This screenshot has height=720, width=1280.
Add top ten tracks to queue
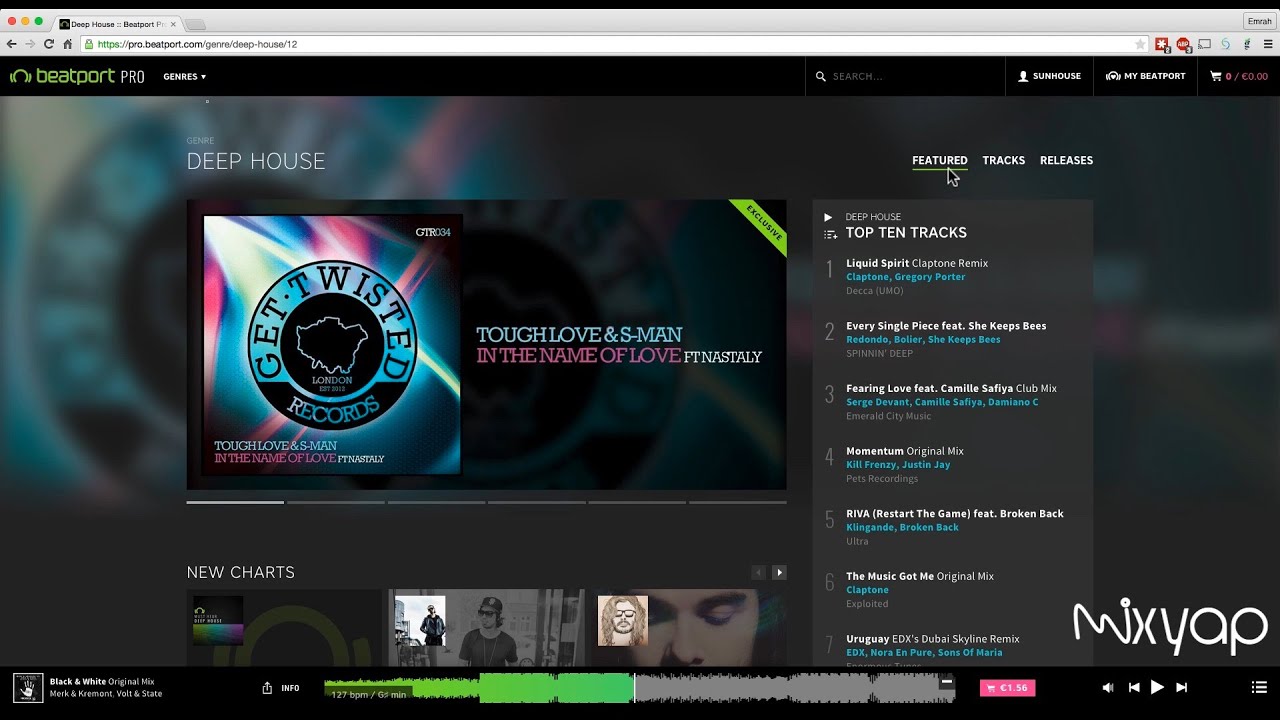click(x=830, y=235)
